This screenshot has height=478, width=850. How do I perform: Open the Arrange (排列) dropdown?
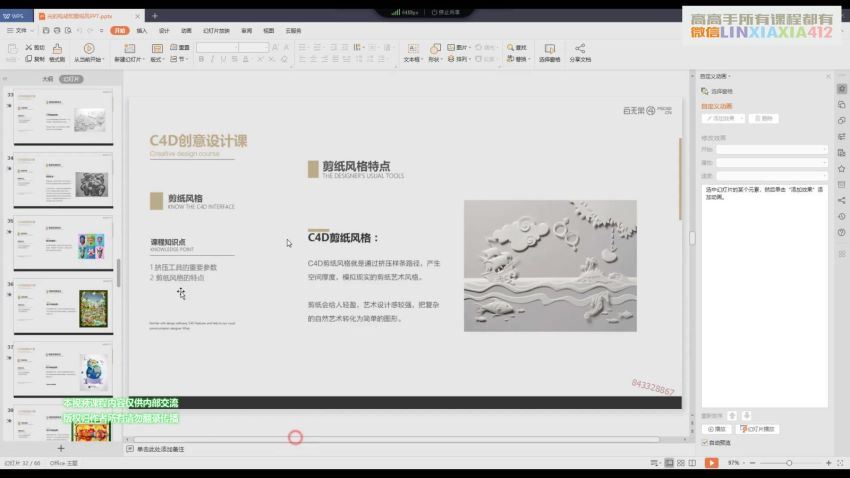(459, 59)
